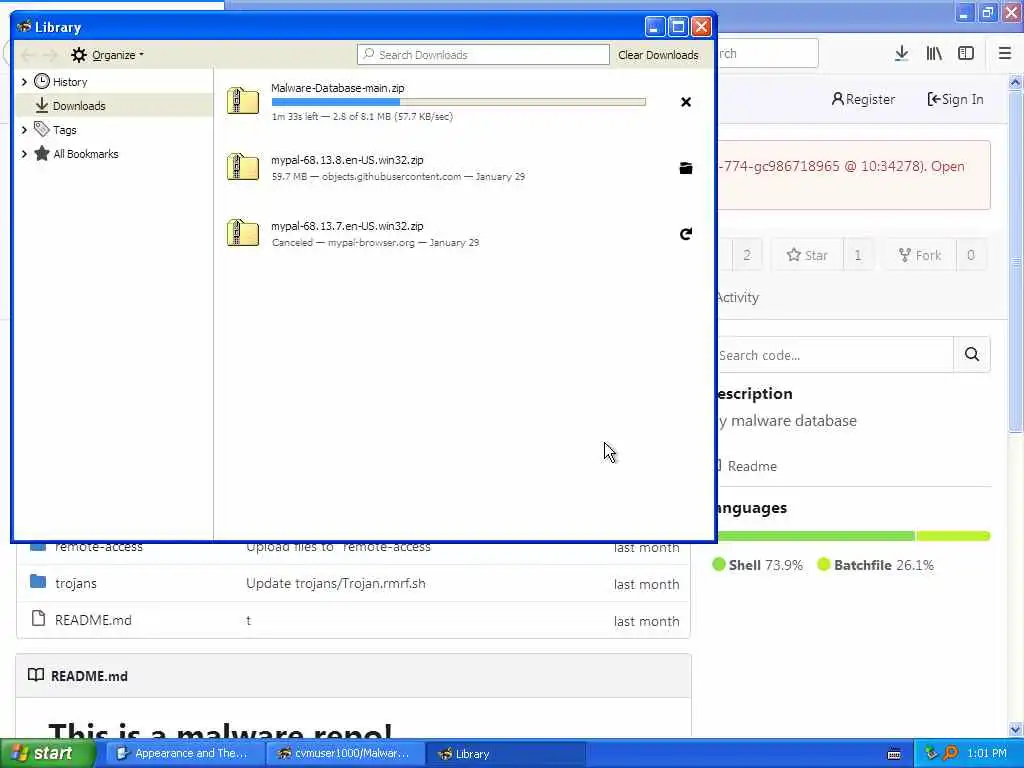This screenshot has width=1024, height=768.
Task: Star the repository
Action: point(807,255)
